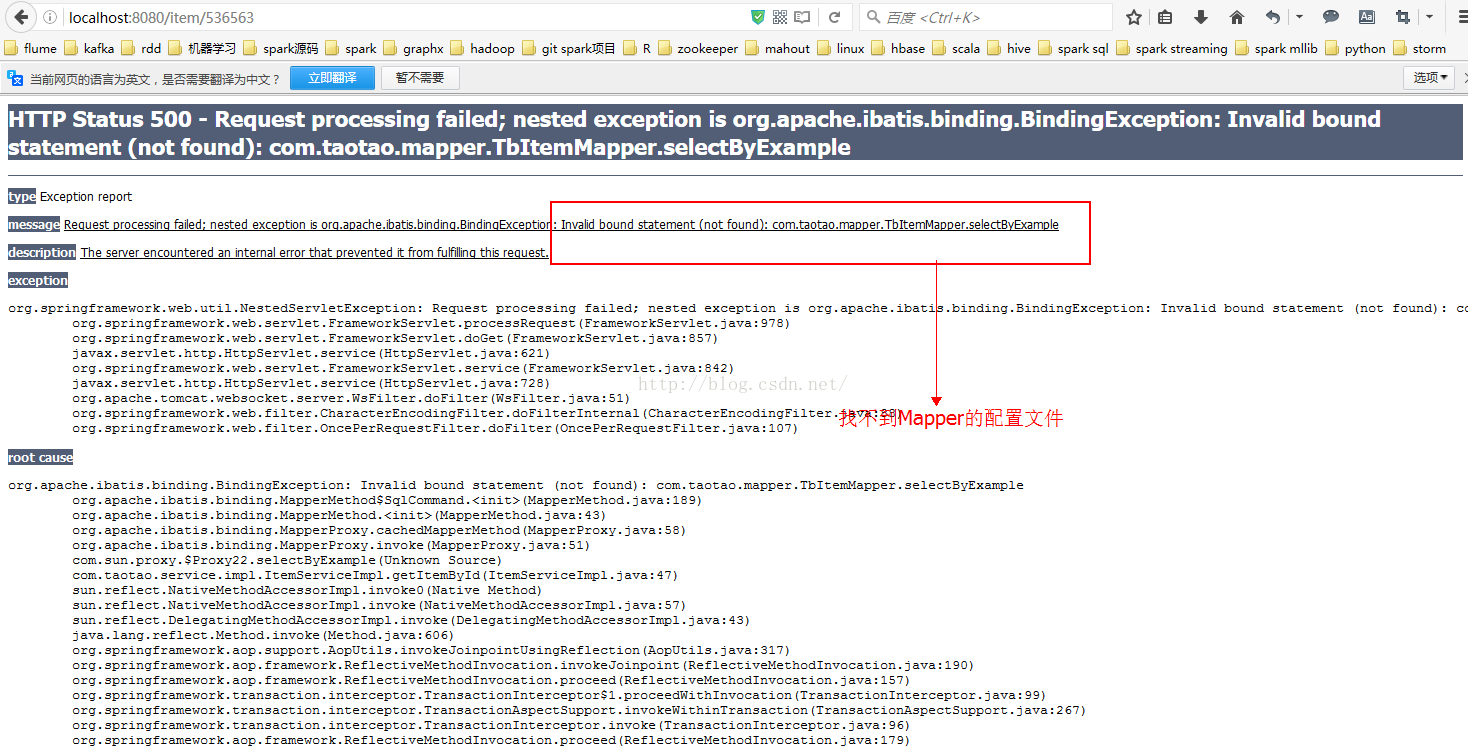Screen dimensions: 1468x746
Task: Click the HTTP Status 500 heading
Action: (x=735, y=133)
